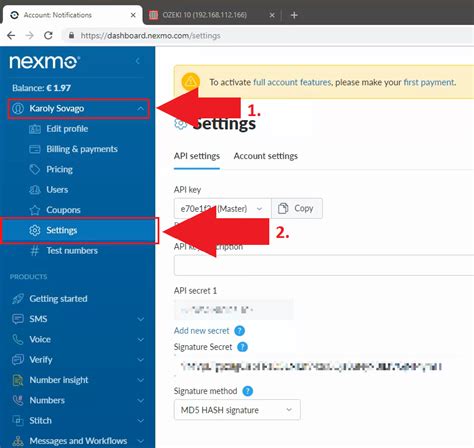
Task: Click the Edit profile card icon
Action: point(35,129)
